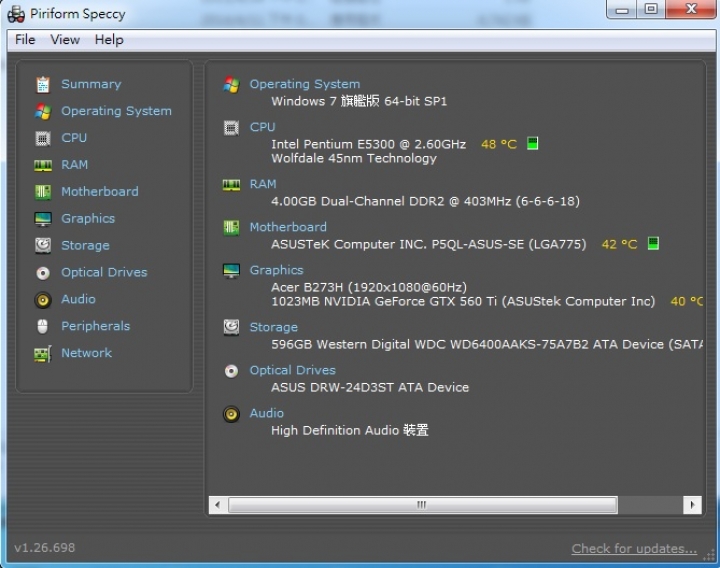Click the Speccy app icon in the title bar
This screenshot has width=720, height=568.
click(16, 14)
